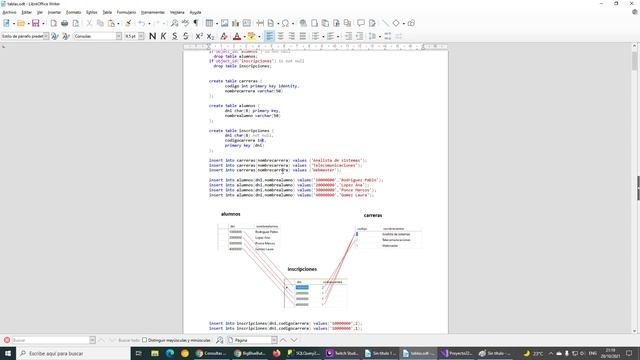Screen dimensions: 640x360
Task: Expand the Insert Table dropdown arrow
Action: pyautogui.click(x=216, y=24)
